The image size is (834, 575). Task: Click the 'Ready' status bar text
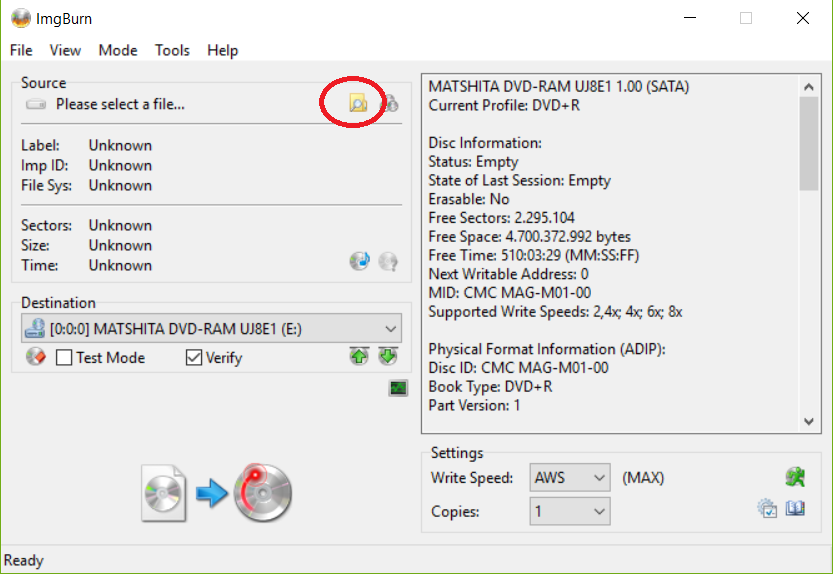pyautogui.click(x=24, y=560)
